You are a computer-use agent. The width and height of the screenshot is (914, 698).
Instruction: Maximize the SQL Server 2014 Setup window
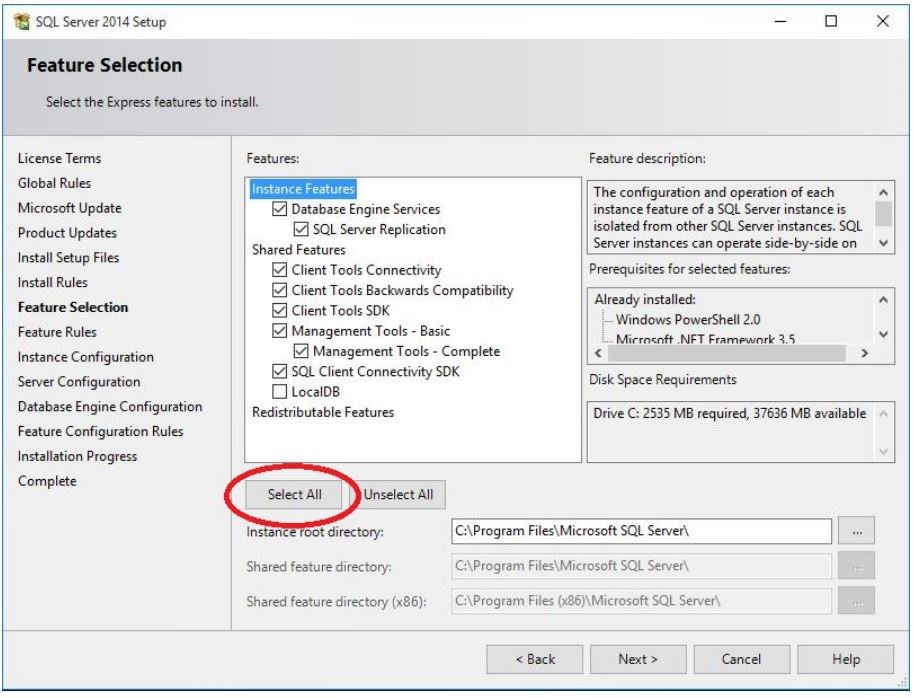tap(831, 22)
